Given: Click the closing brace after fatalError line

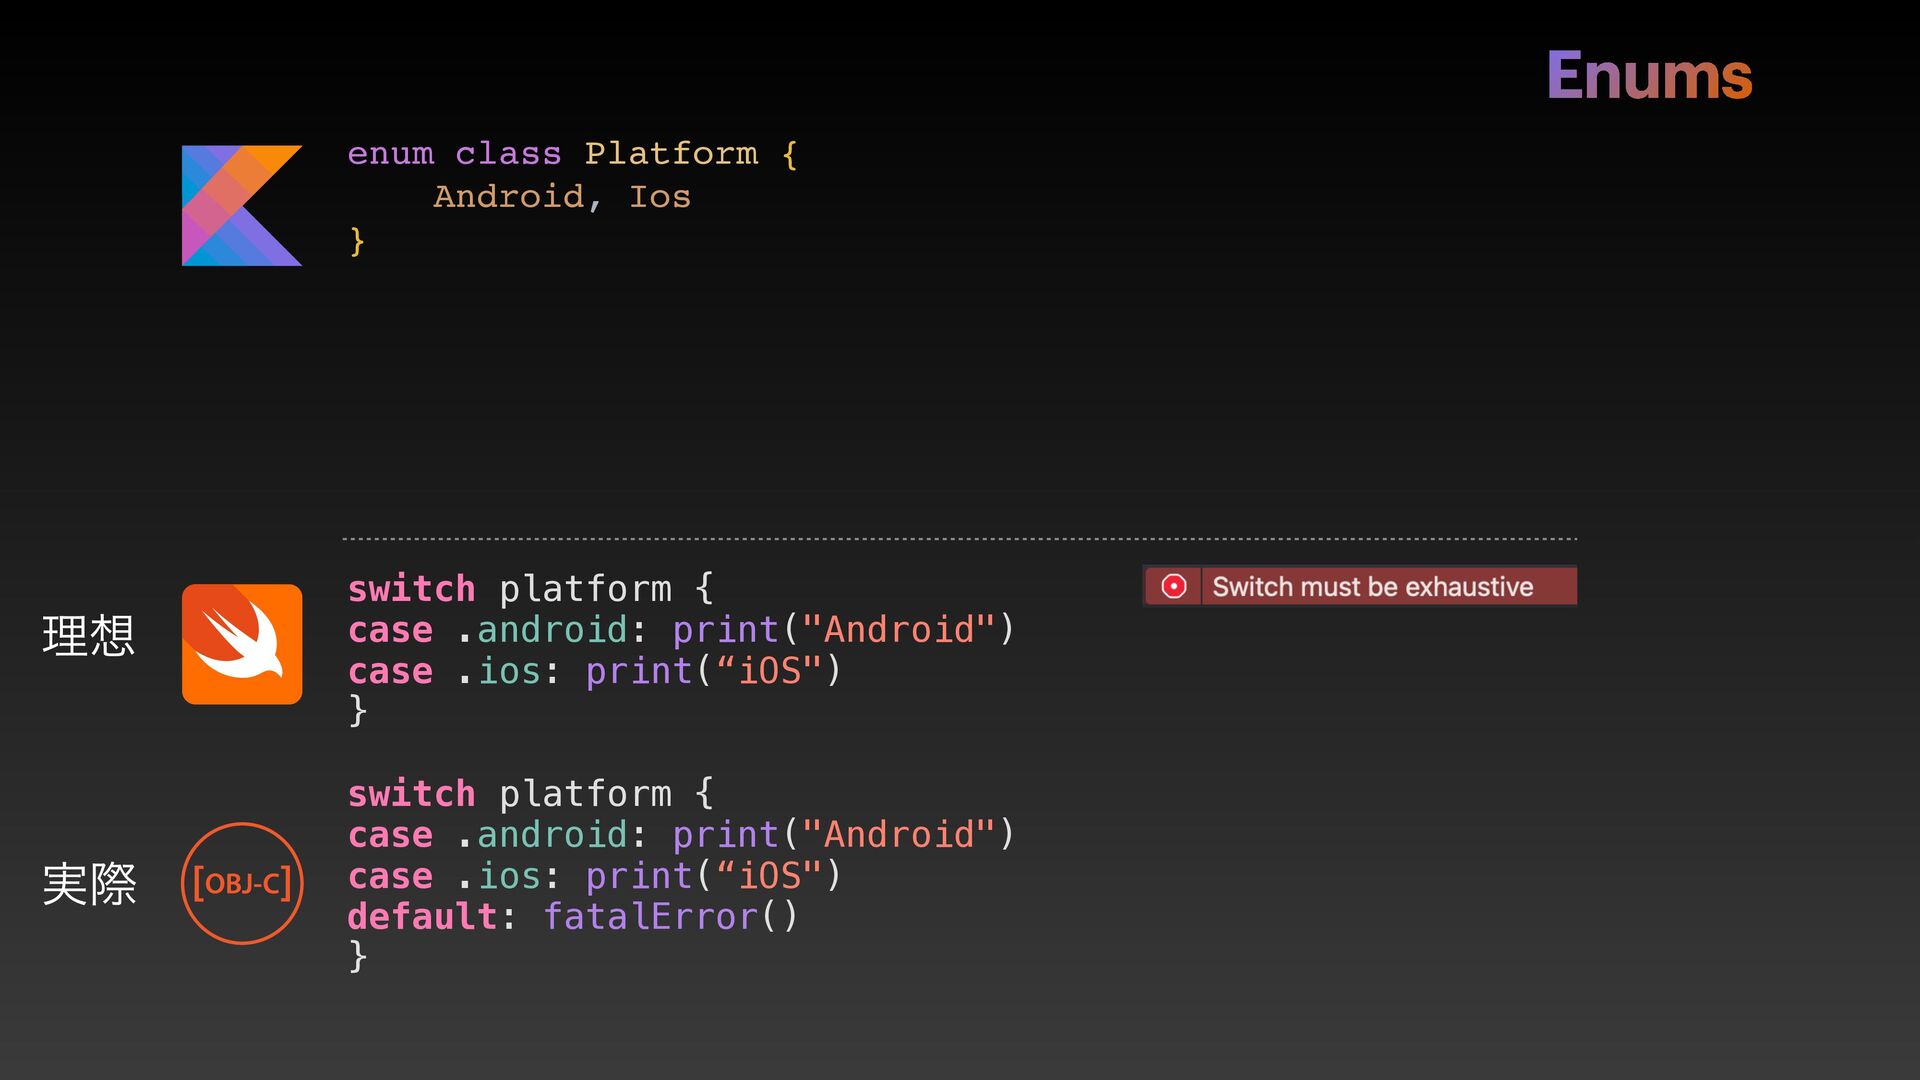Looking at the screenshot, I should pos(358,956).
